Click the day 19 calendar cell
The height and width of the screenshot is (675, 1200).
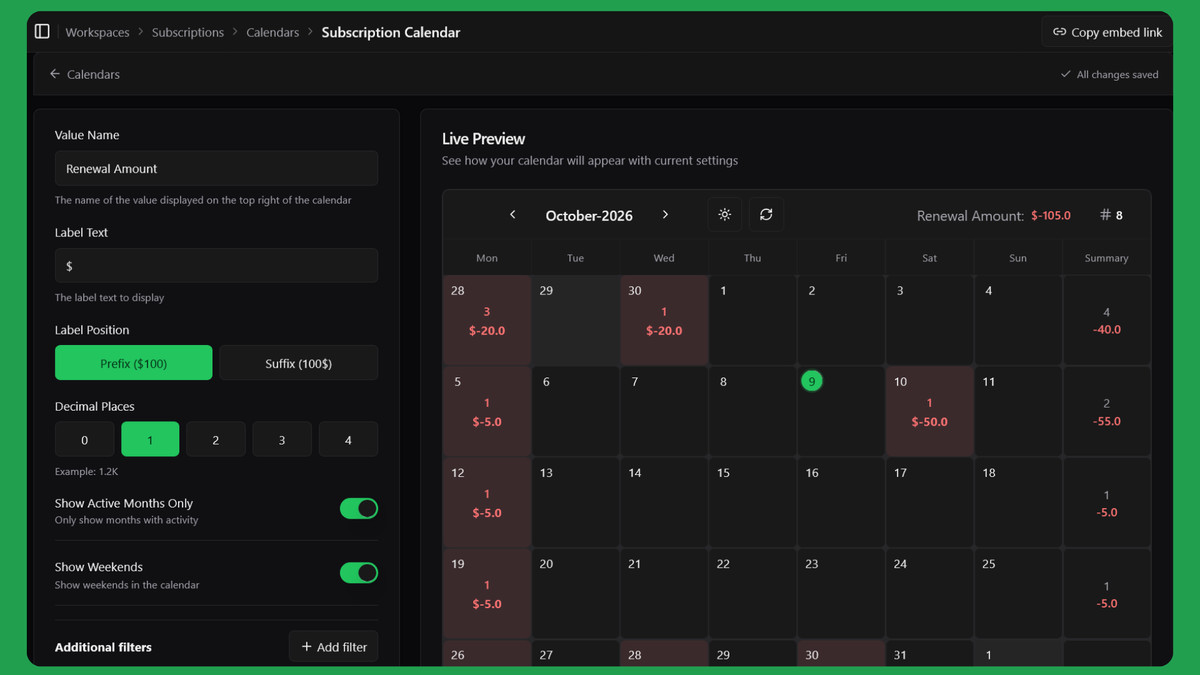tap(487, 594)
